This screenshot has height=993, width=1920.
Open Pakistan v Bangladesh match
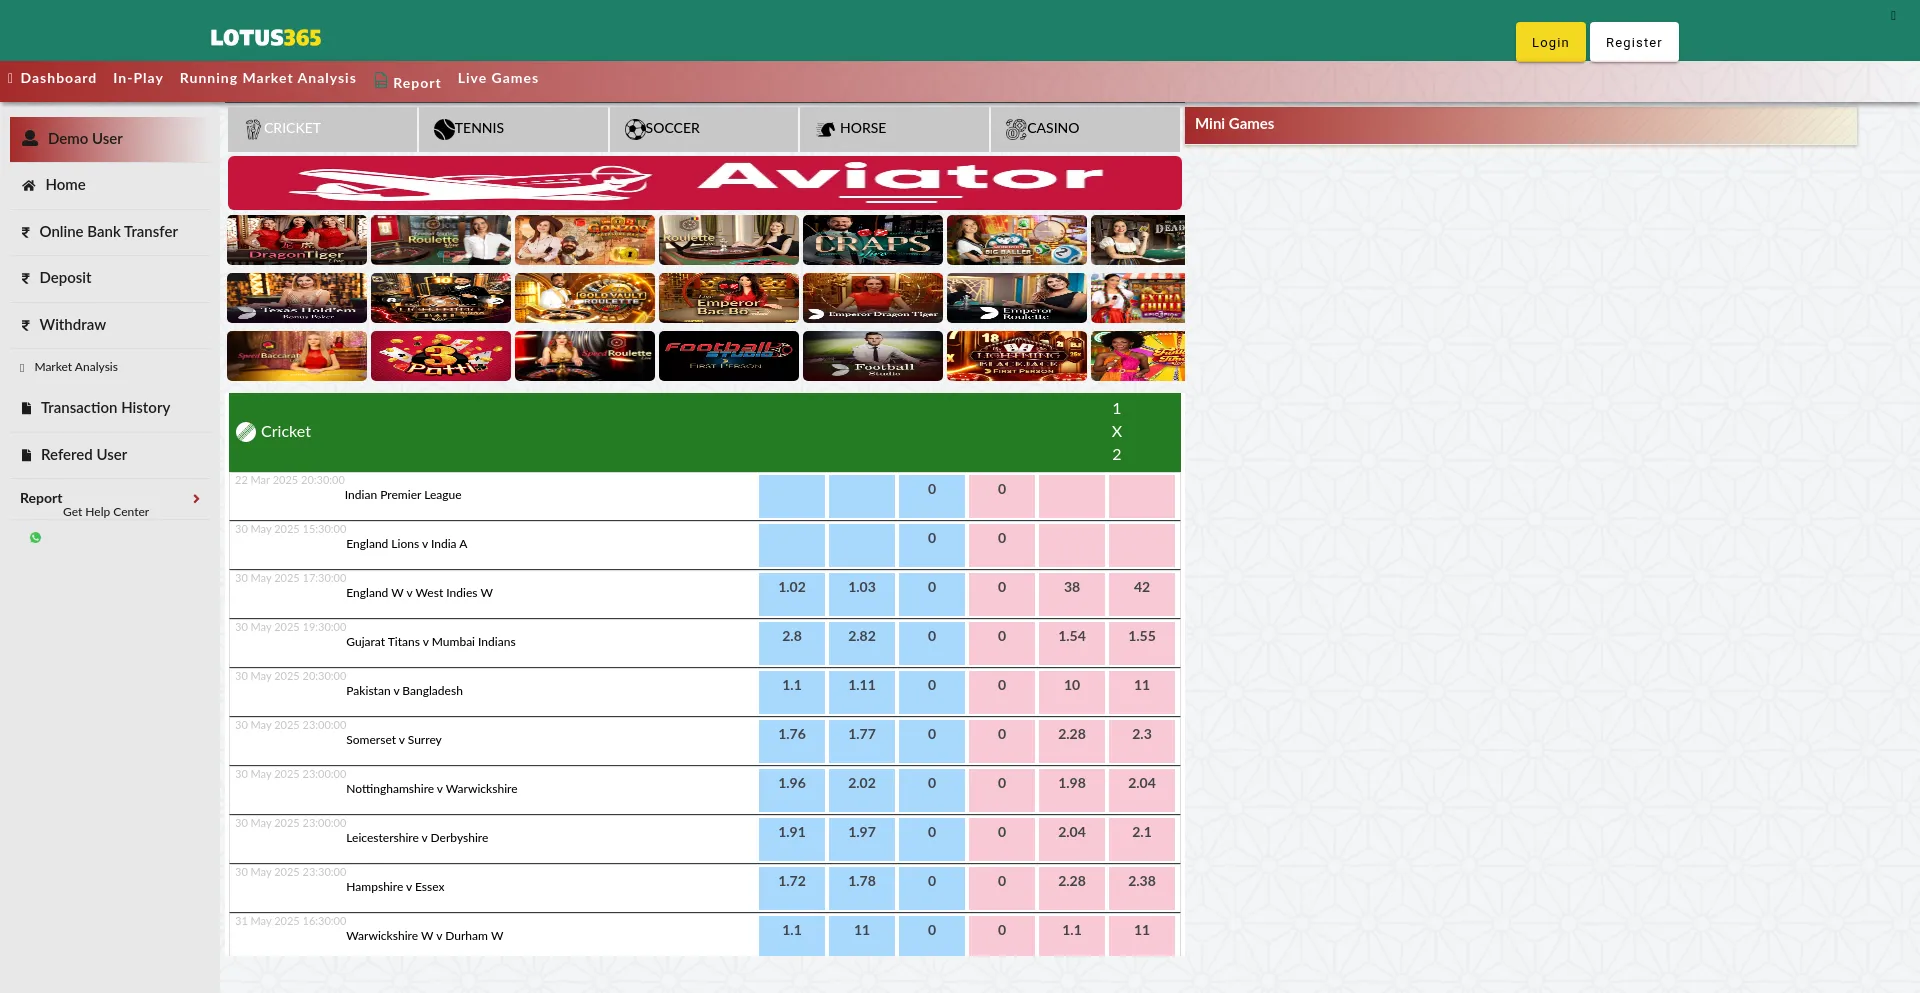(x=404, y=691)
